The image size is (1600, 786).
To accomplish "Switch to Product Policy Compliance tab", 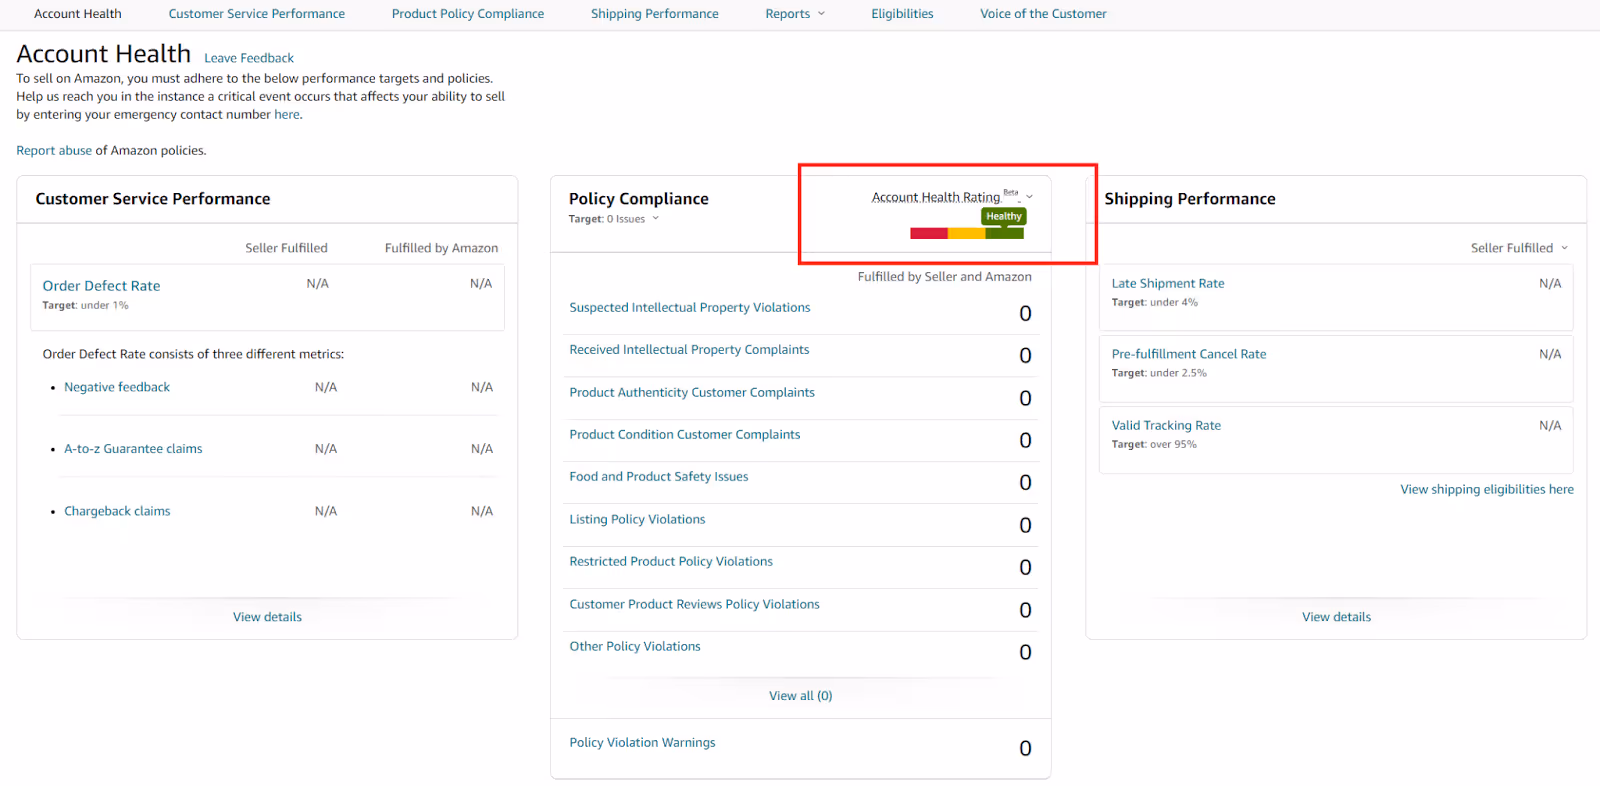I will coord(468,14).
